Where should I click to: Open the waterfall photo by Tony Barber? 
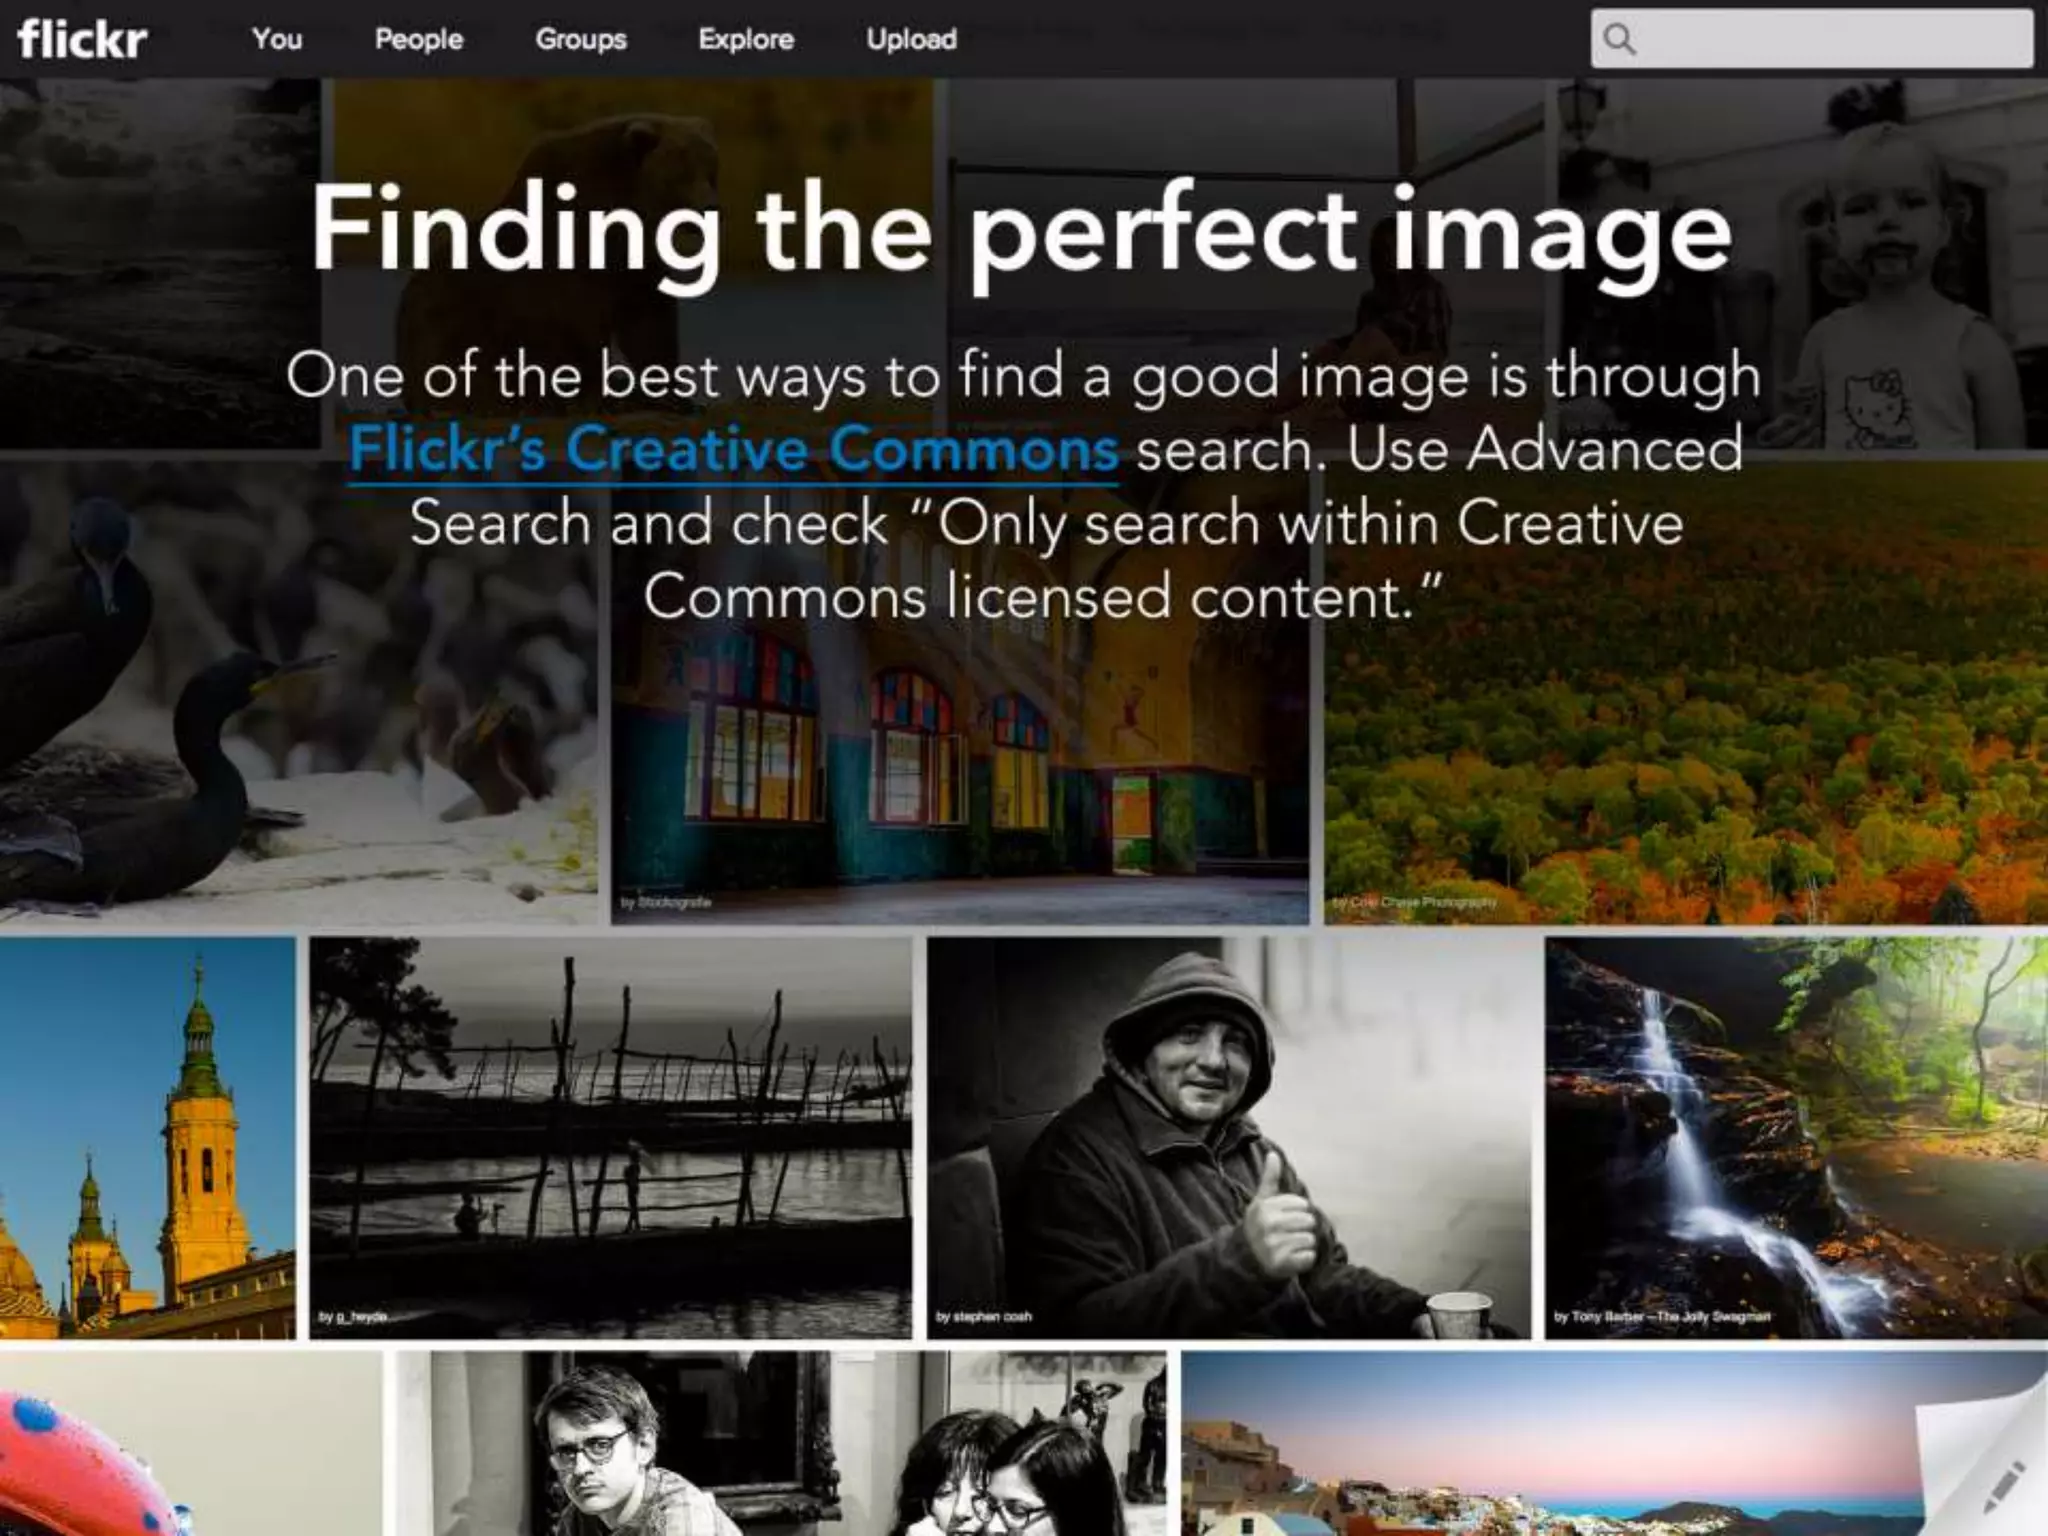1796,1137
